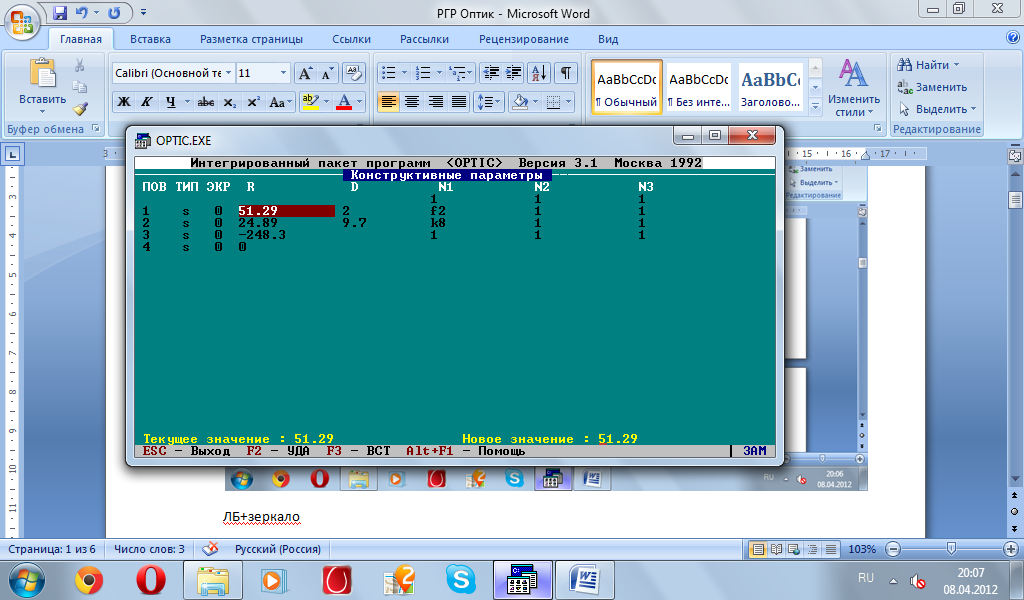1024x600 pixels.
Task: Apply the Обычный style
Action: pos(627,87)
